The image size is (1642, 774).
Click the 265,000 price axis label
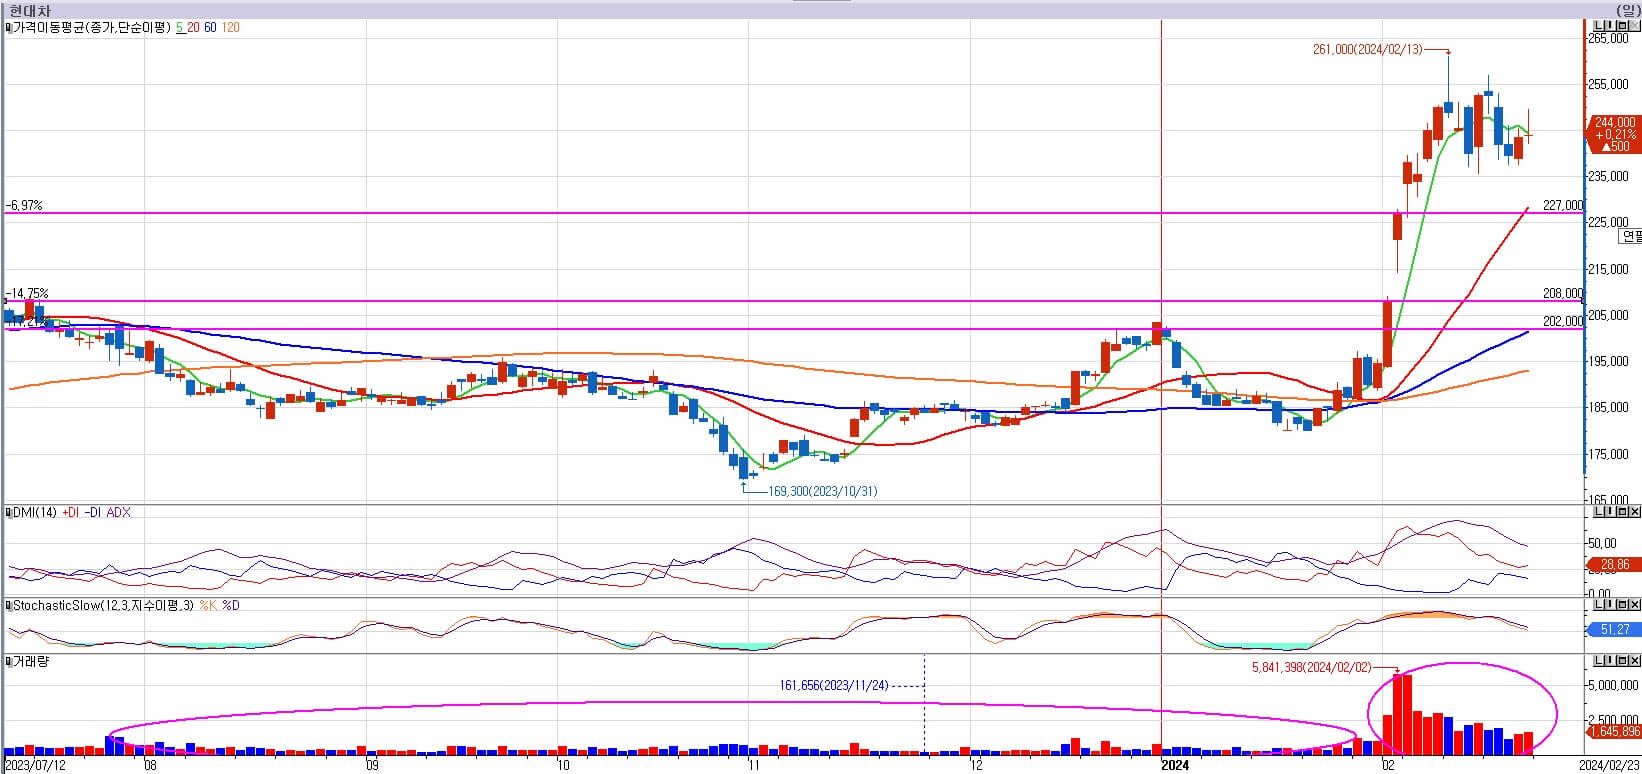point(1610,38)
